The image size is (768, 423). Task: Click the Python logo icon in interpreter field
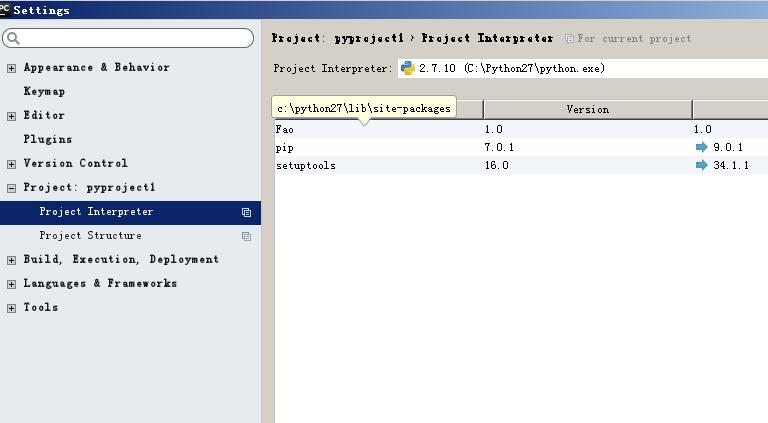click(408, 68)
